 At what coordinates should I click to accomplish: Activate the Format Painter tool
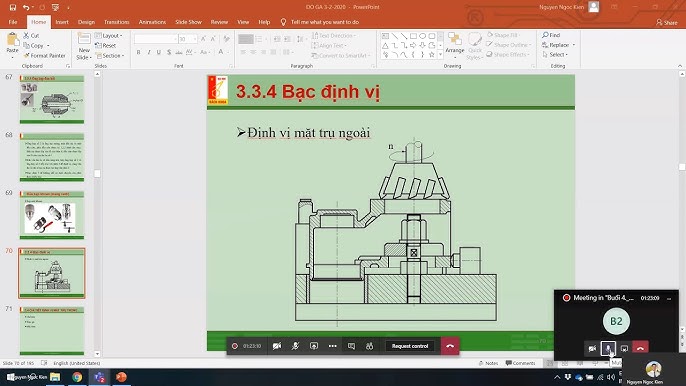coord(45,56)
